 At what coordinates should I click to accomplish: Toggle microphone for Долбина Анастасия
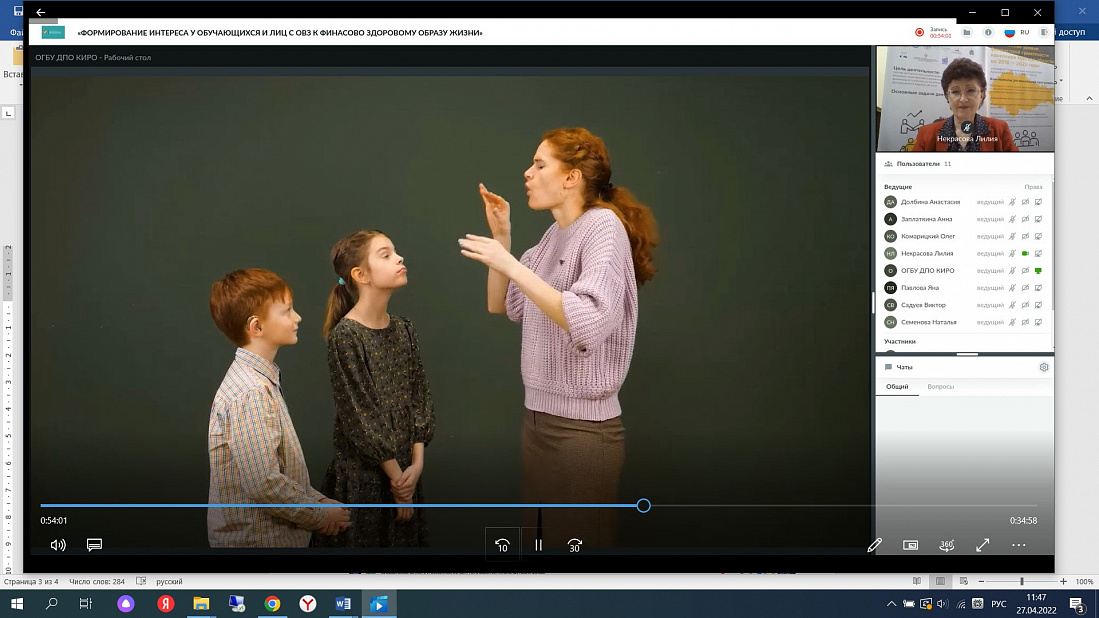[x=1012, y=202]
